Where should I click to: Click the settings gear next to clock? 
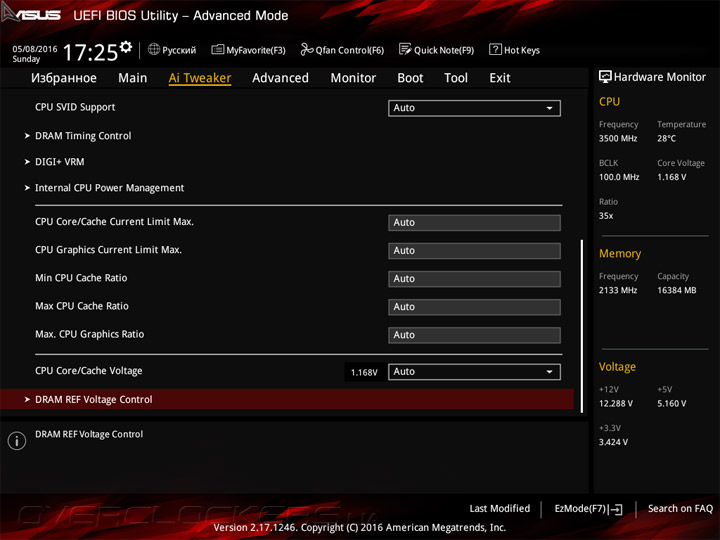click(126, 47)
